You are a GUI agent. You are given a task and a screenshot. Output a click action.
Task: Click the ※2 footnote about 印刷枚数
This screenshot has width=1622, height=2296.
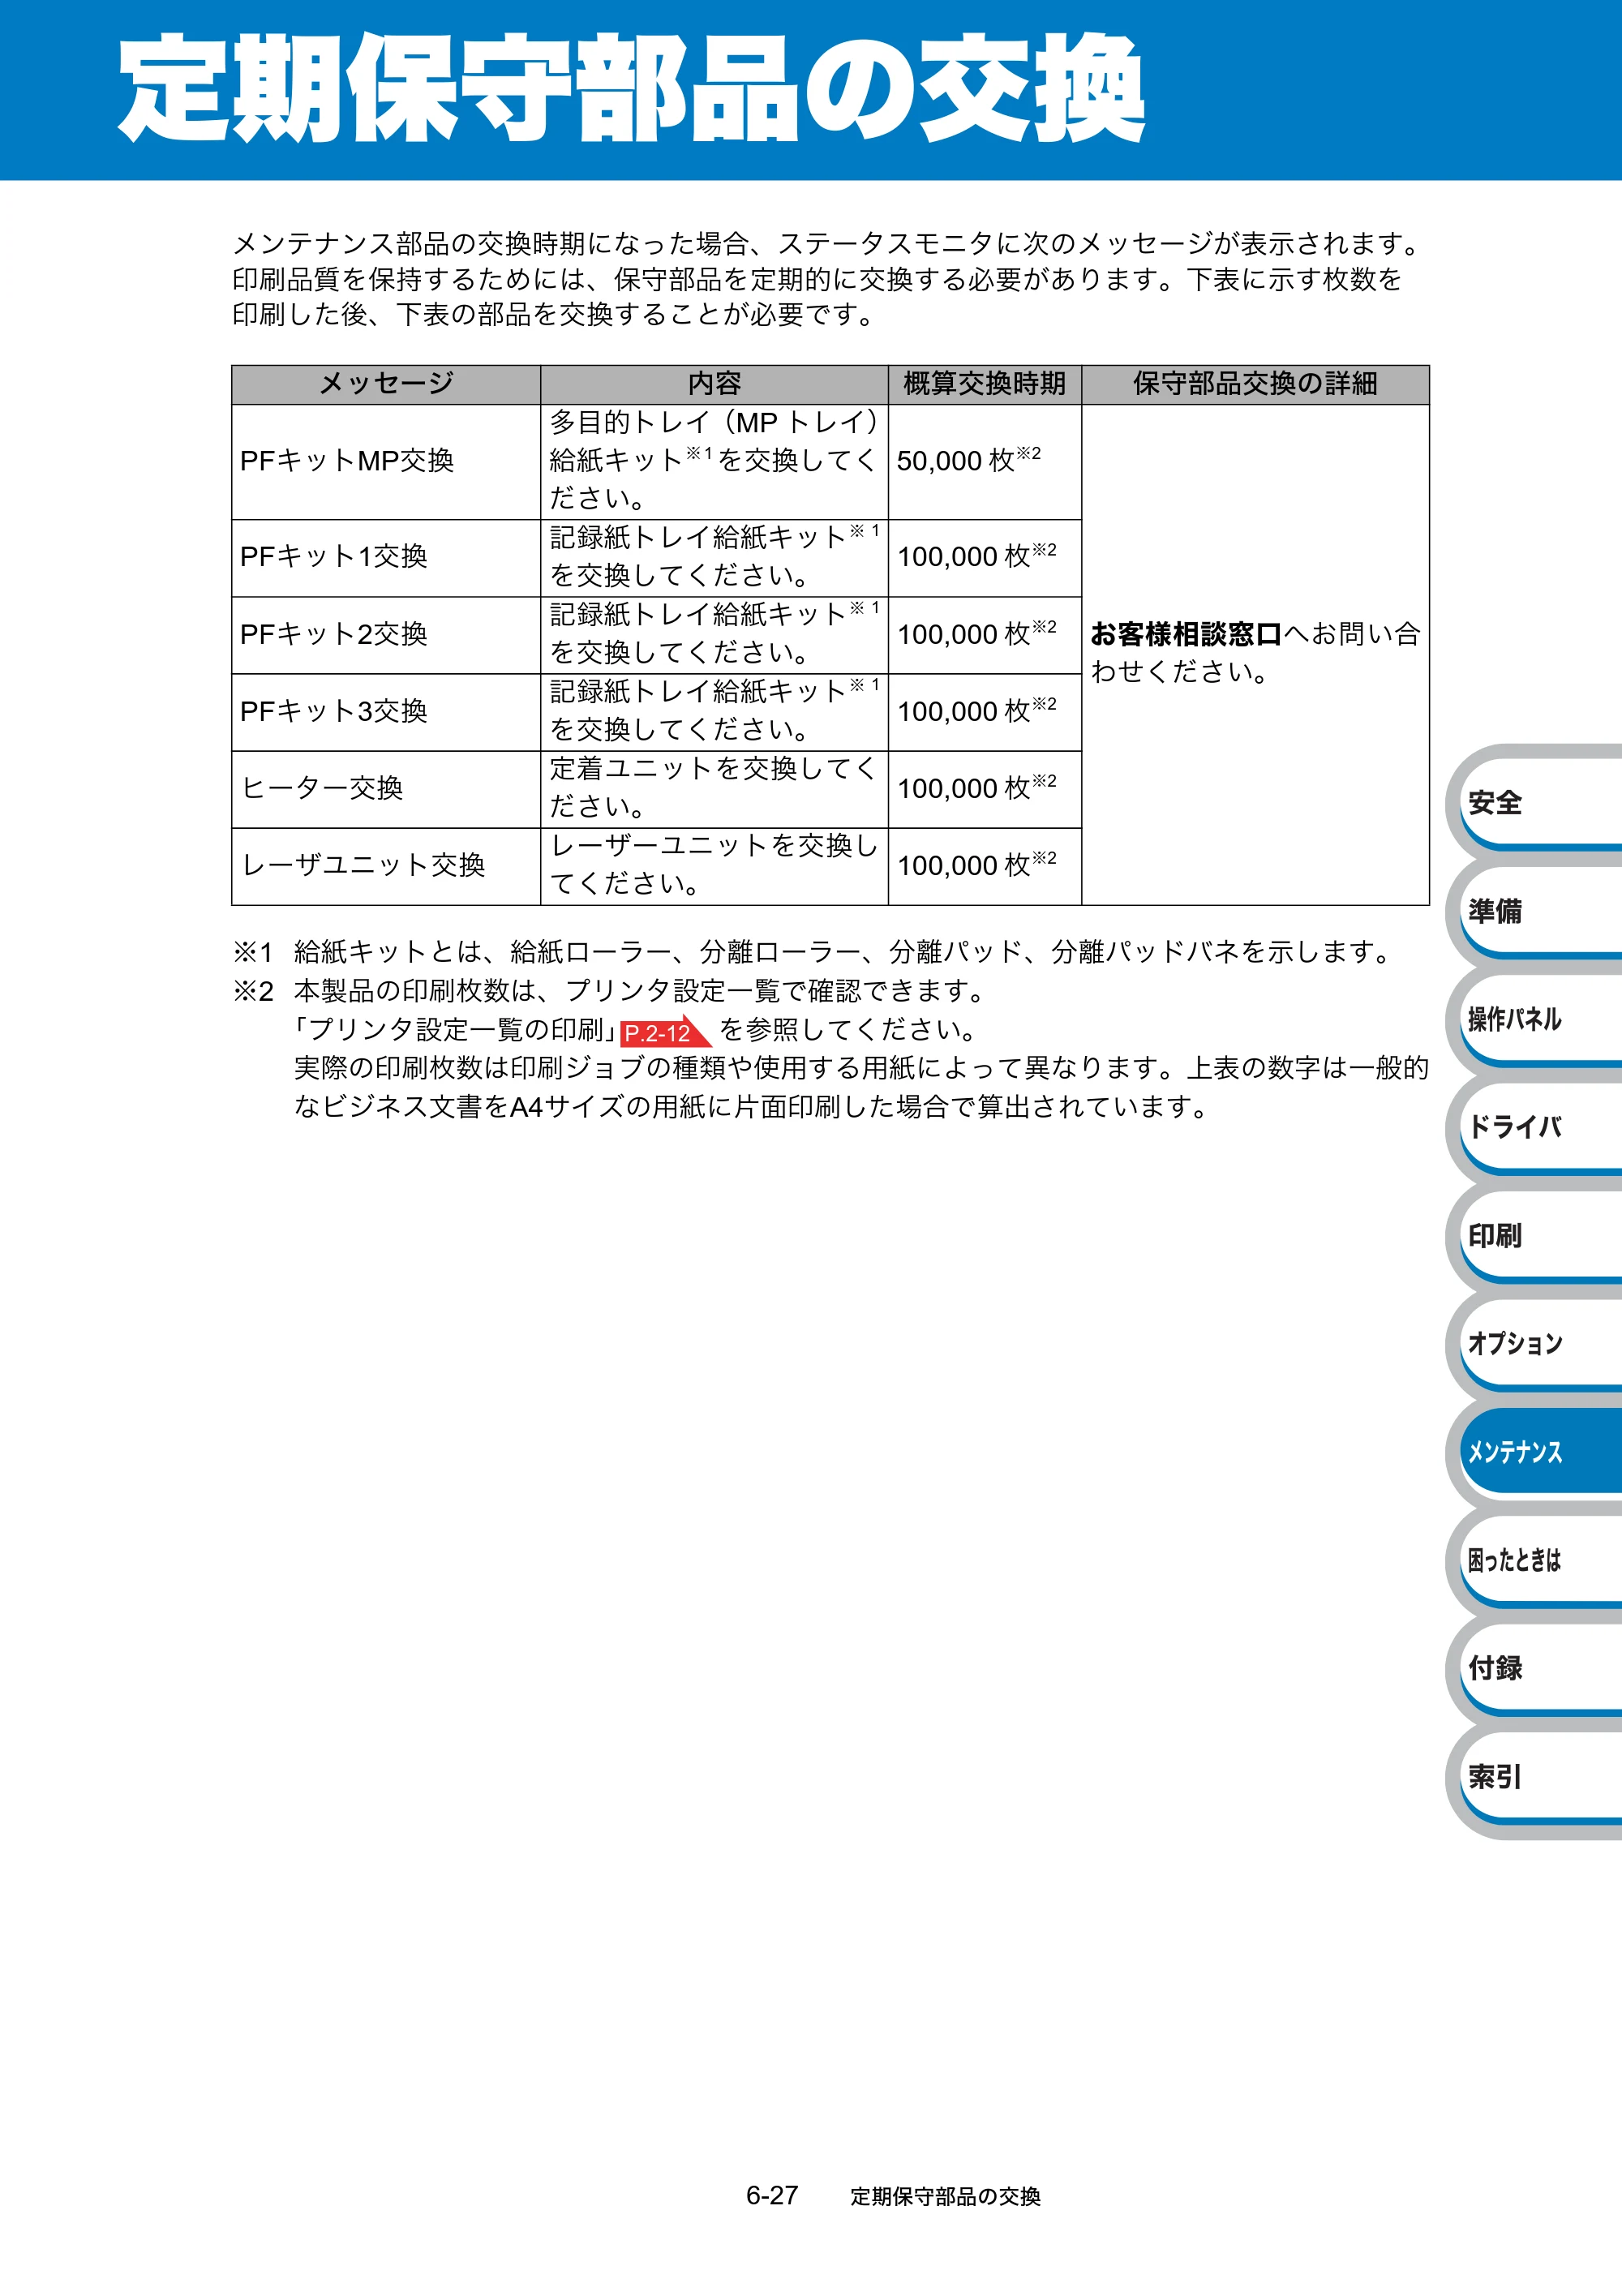(830, 1049)
